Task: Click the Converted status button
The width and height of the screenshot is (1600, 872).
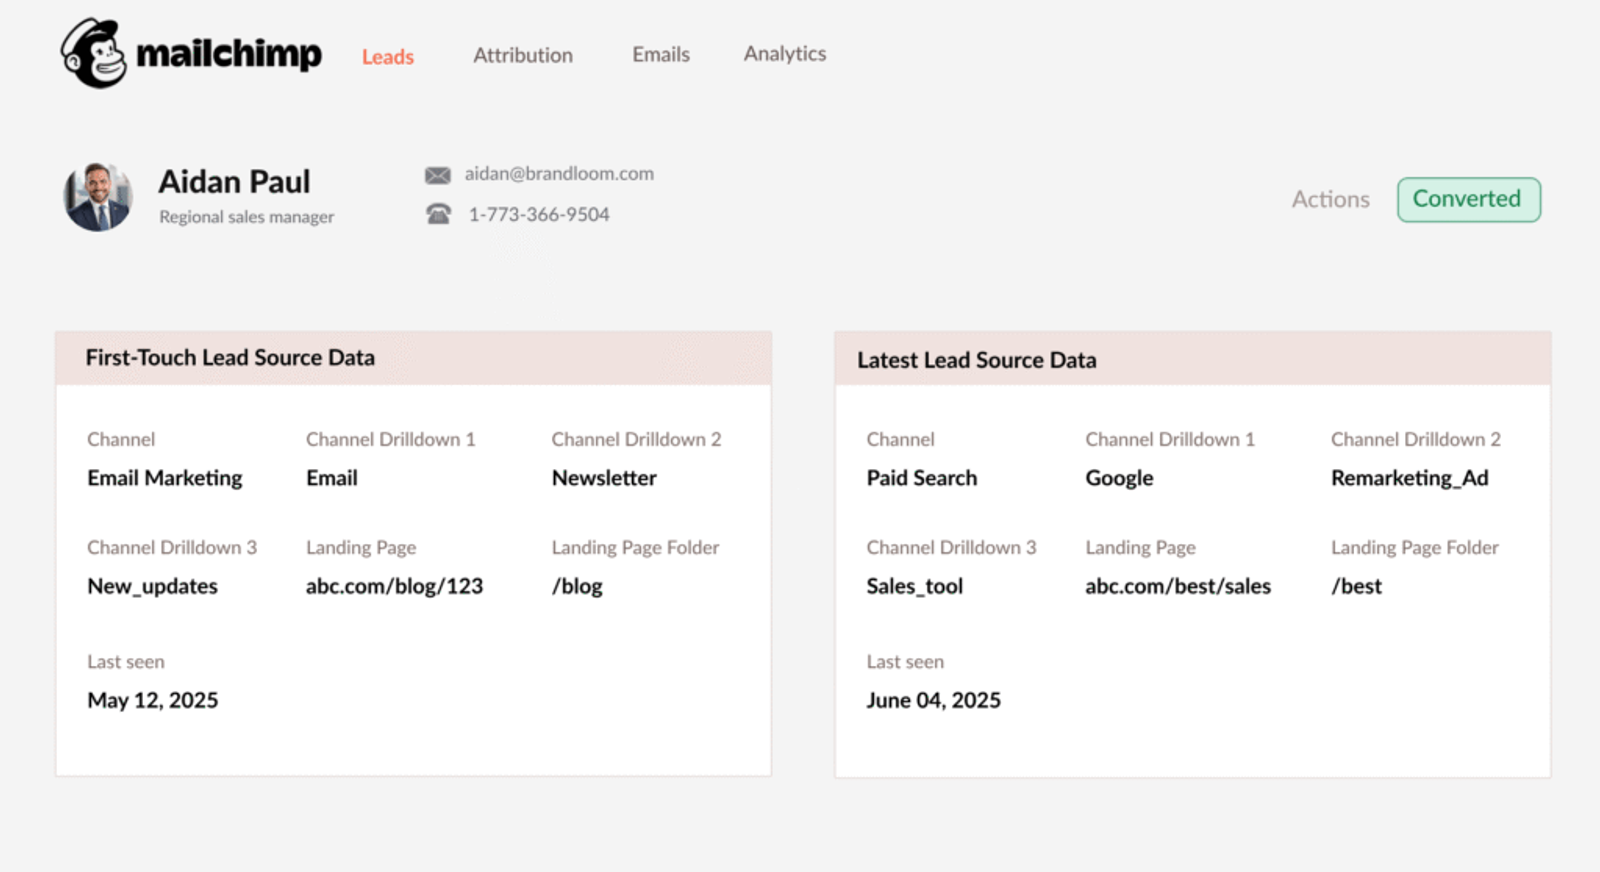Action: (x=1468, y=199)
